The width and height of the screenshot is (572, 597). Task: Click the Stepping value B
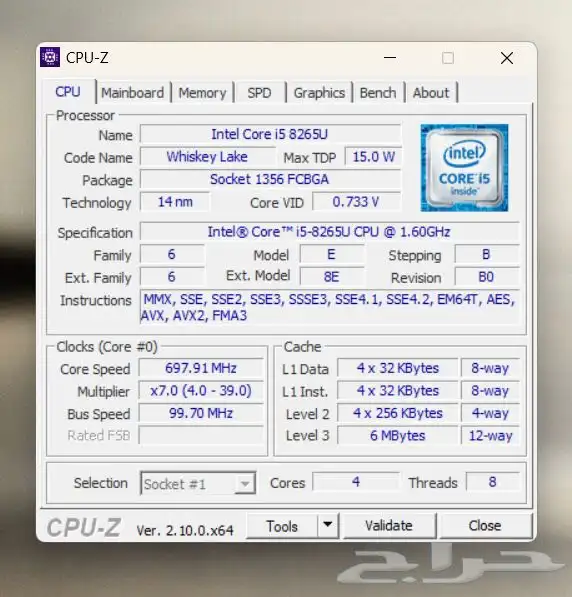point(486,254)
